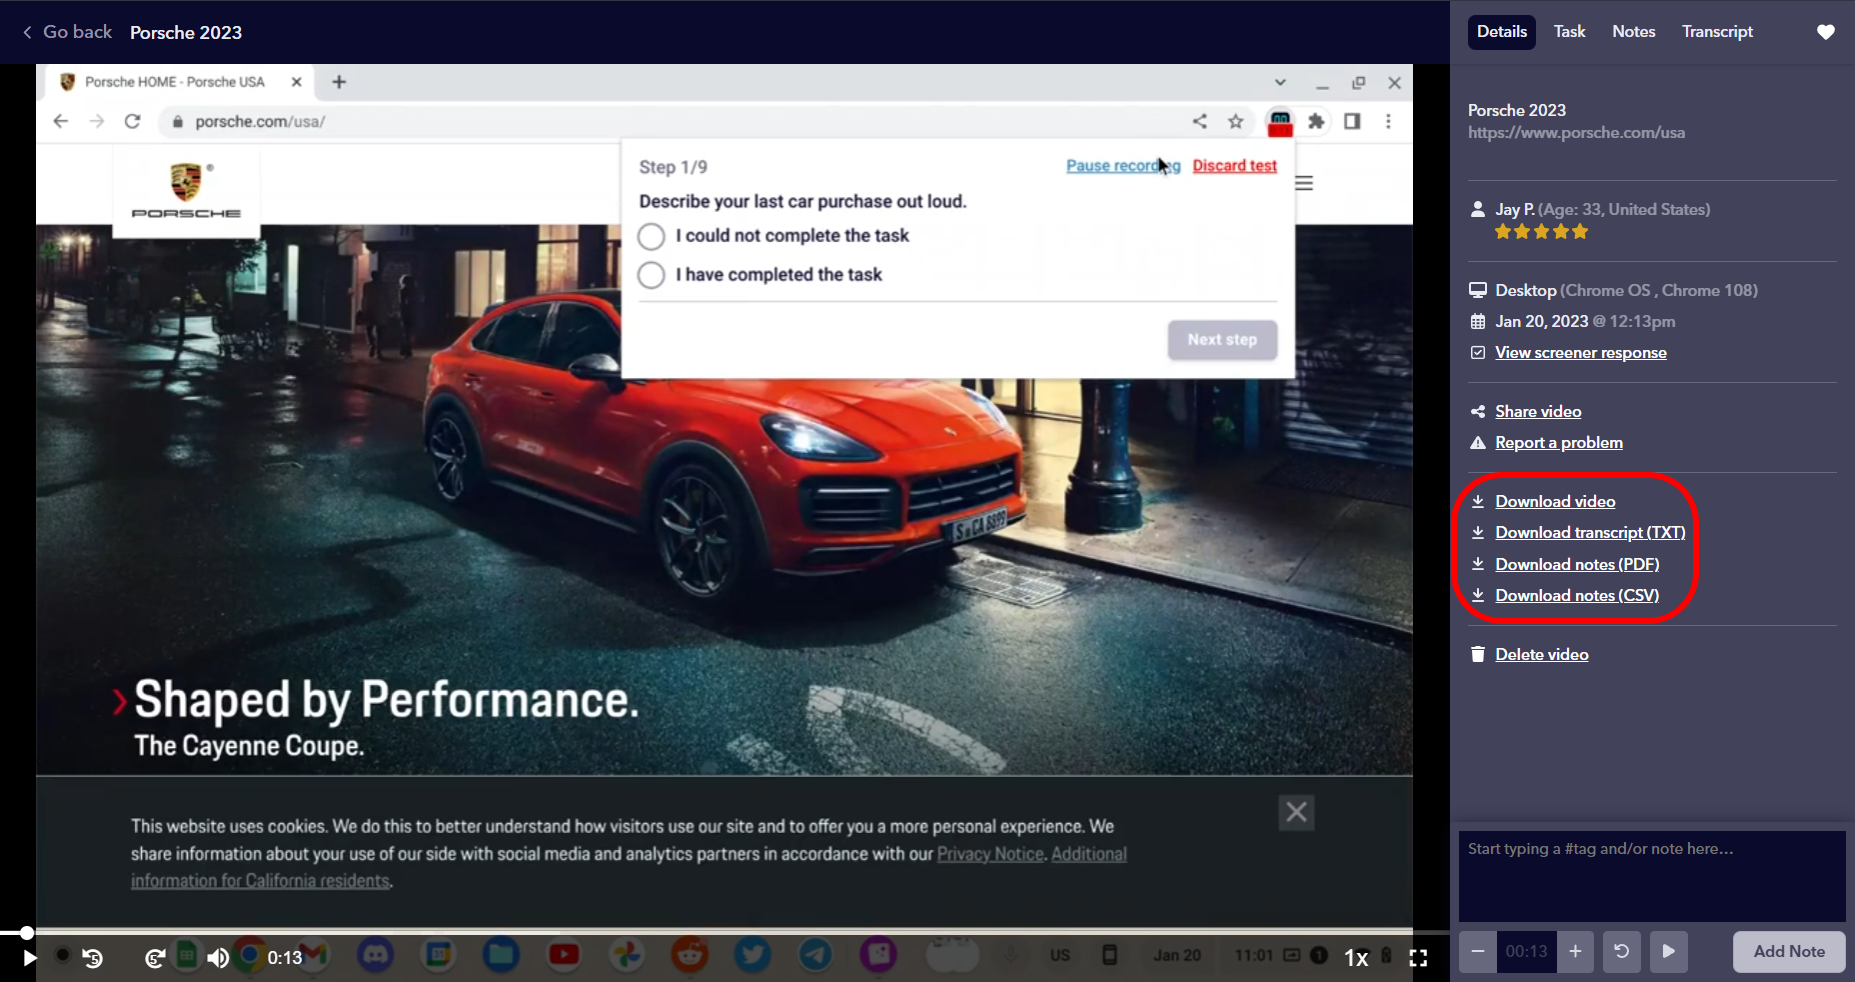Reset the note timestamp with the undo button
1855x982 pixels.
pyautogui.click(x=1622, y=952)
